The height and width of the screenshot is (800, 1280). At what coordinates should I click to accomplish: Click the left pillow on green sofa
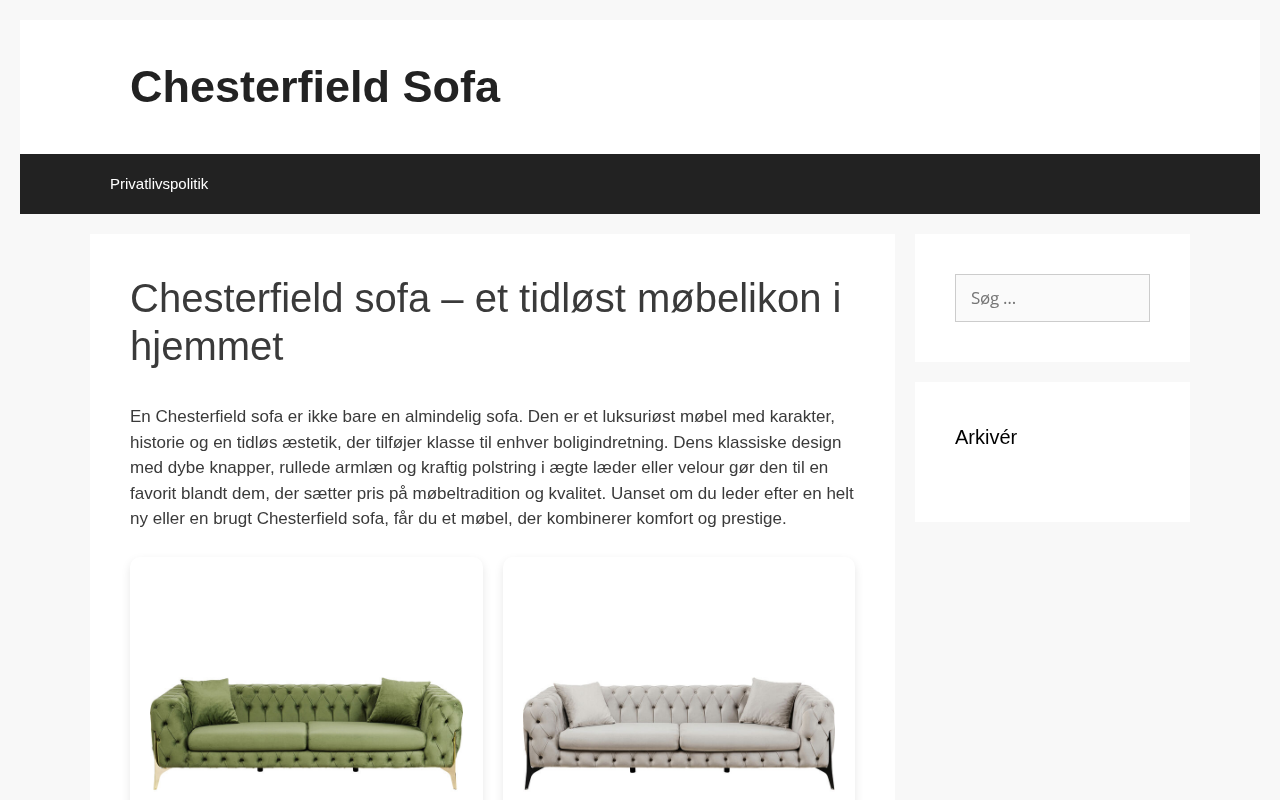(x=212, y=702)
